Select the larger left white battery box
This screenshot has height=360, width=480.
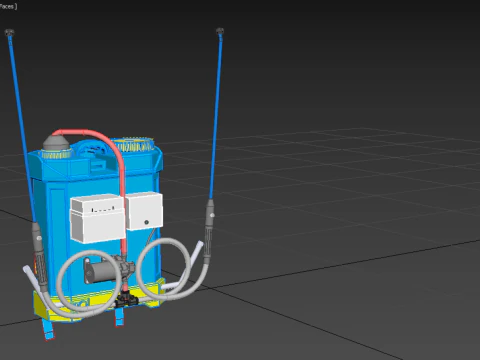point(97,218)
